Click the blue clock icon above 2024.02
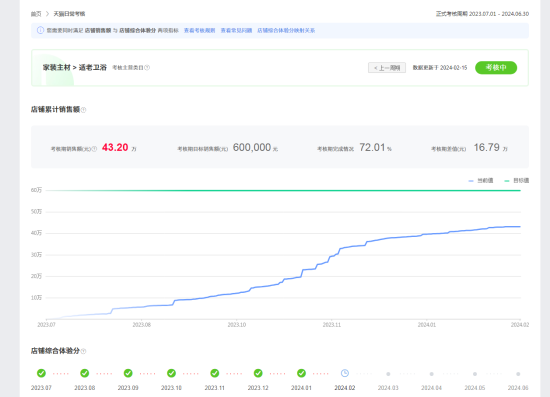 (x=345, y=373)
